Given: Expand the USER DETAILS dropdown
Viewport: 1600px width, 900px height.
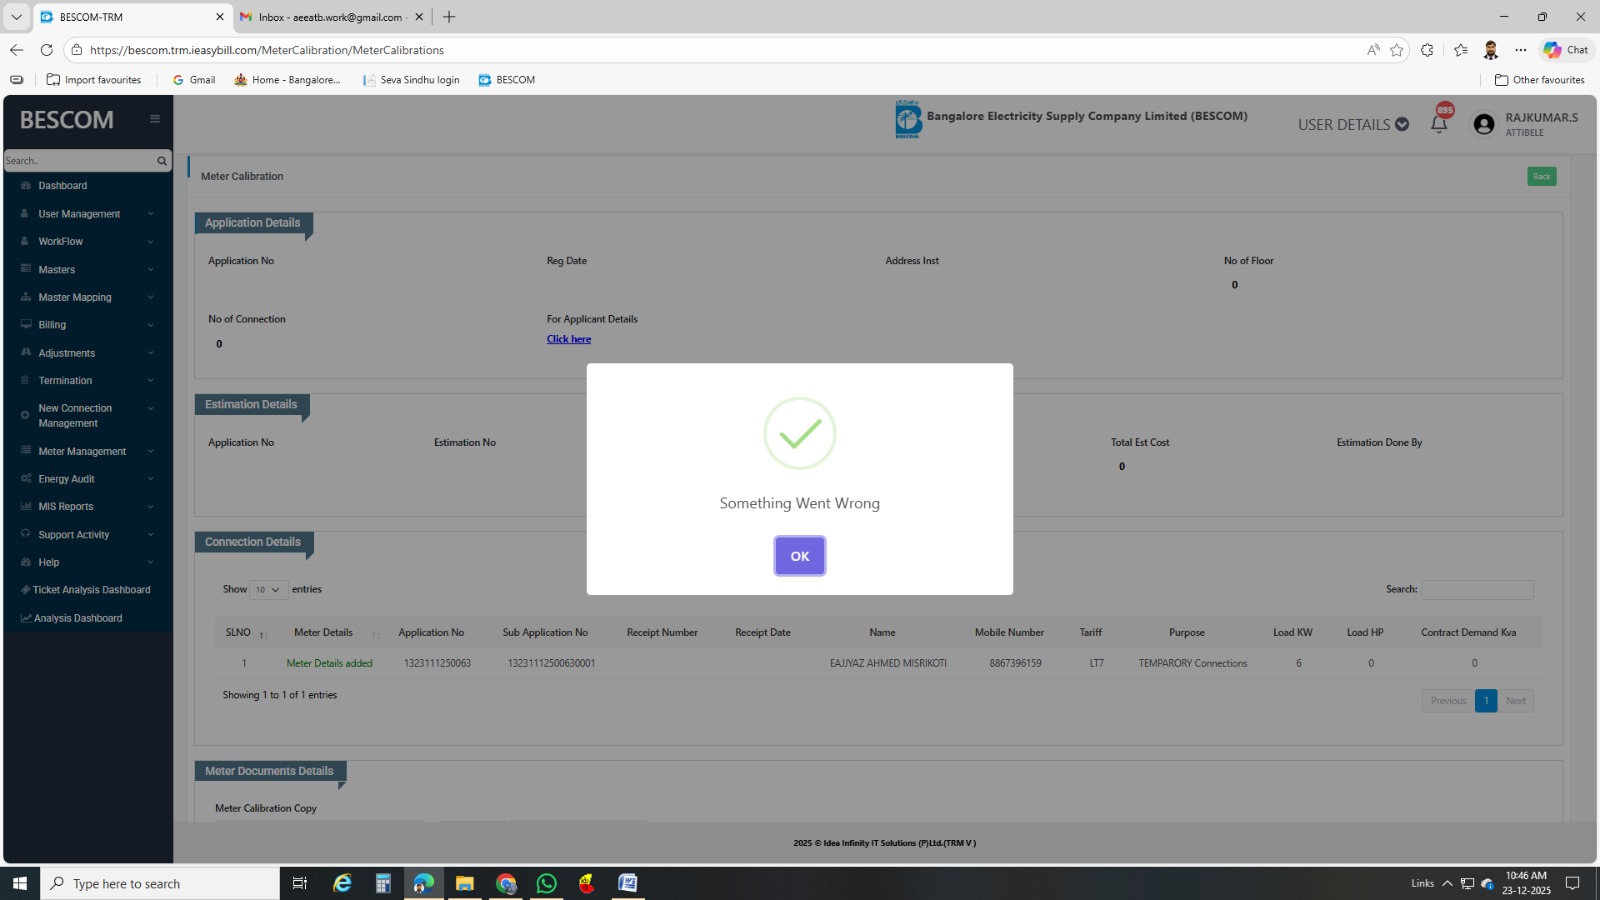Looking at the screenshot, I should click(x=1354, y=125).
